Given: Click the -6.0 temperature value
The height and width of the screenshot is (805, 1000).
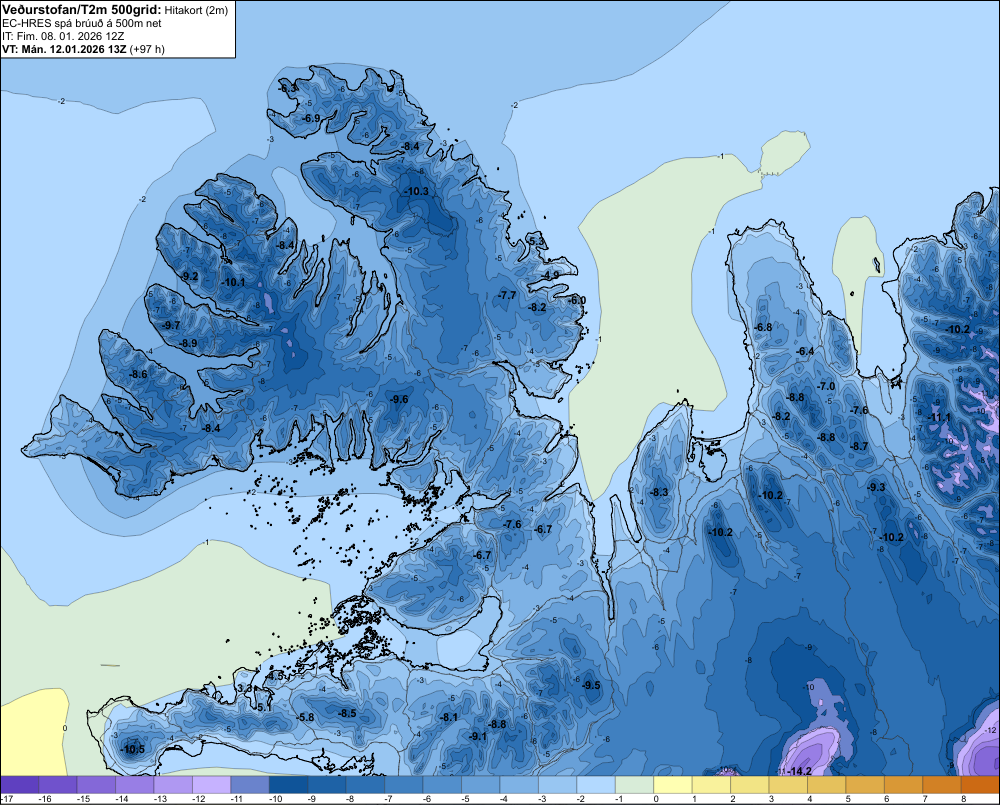Looking at the screenshot, I should (x=577, y=300).
